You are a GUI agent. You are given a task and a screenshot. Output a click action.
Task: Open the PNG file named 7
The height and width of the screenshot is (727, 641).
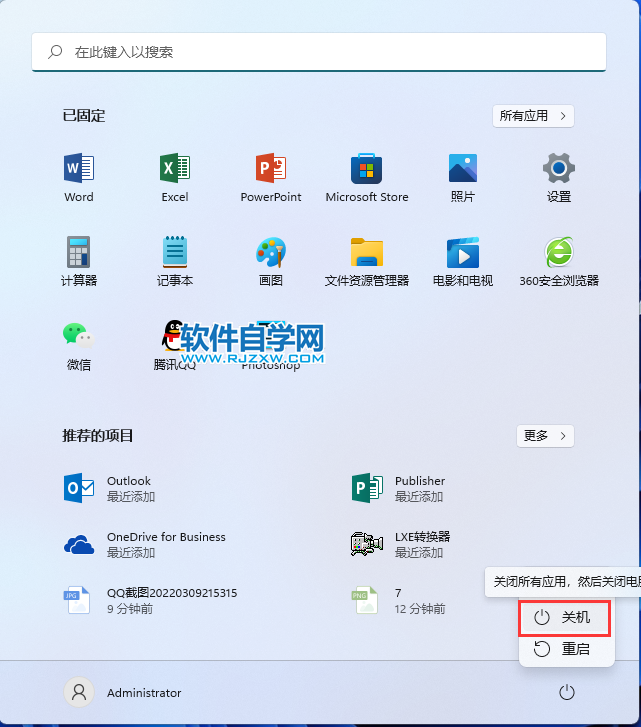tap(399, 600)
